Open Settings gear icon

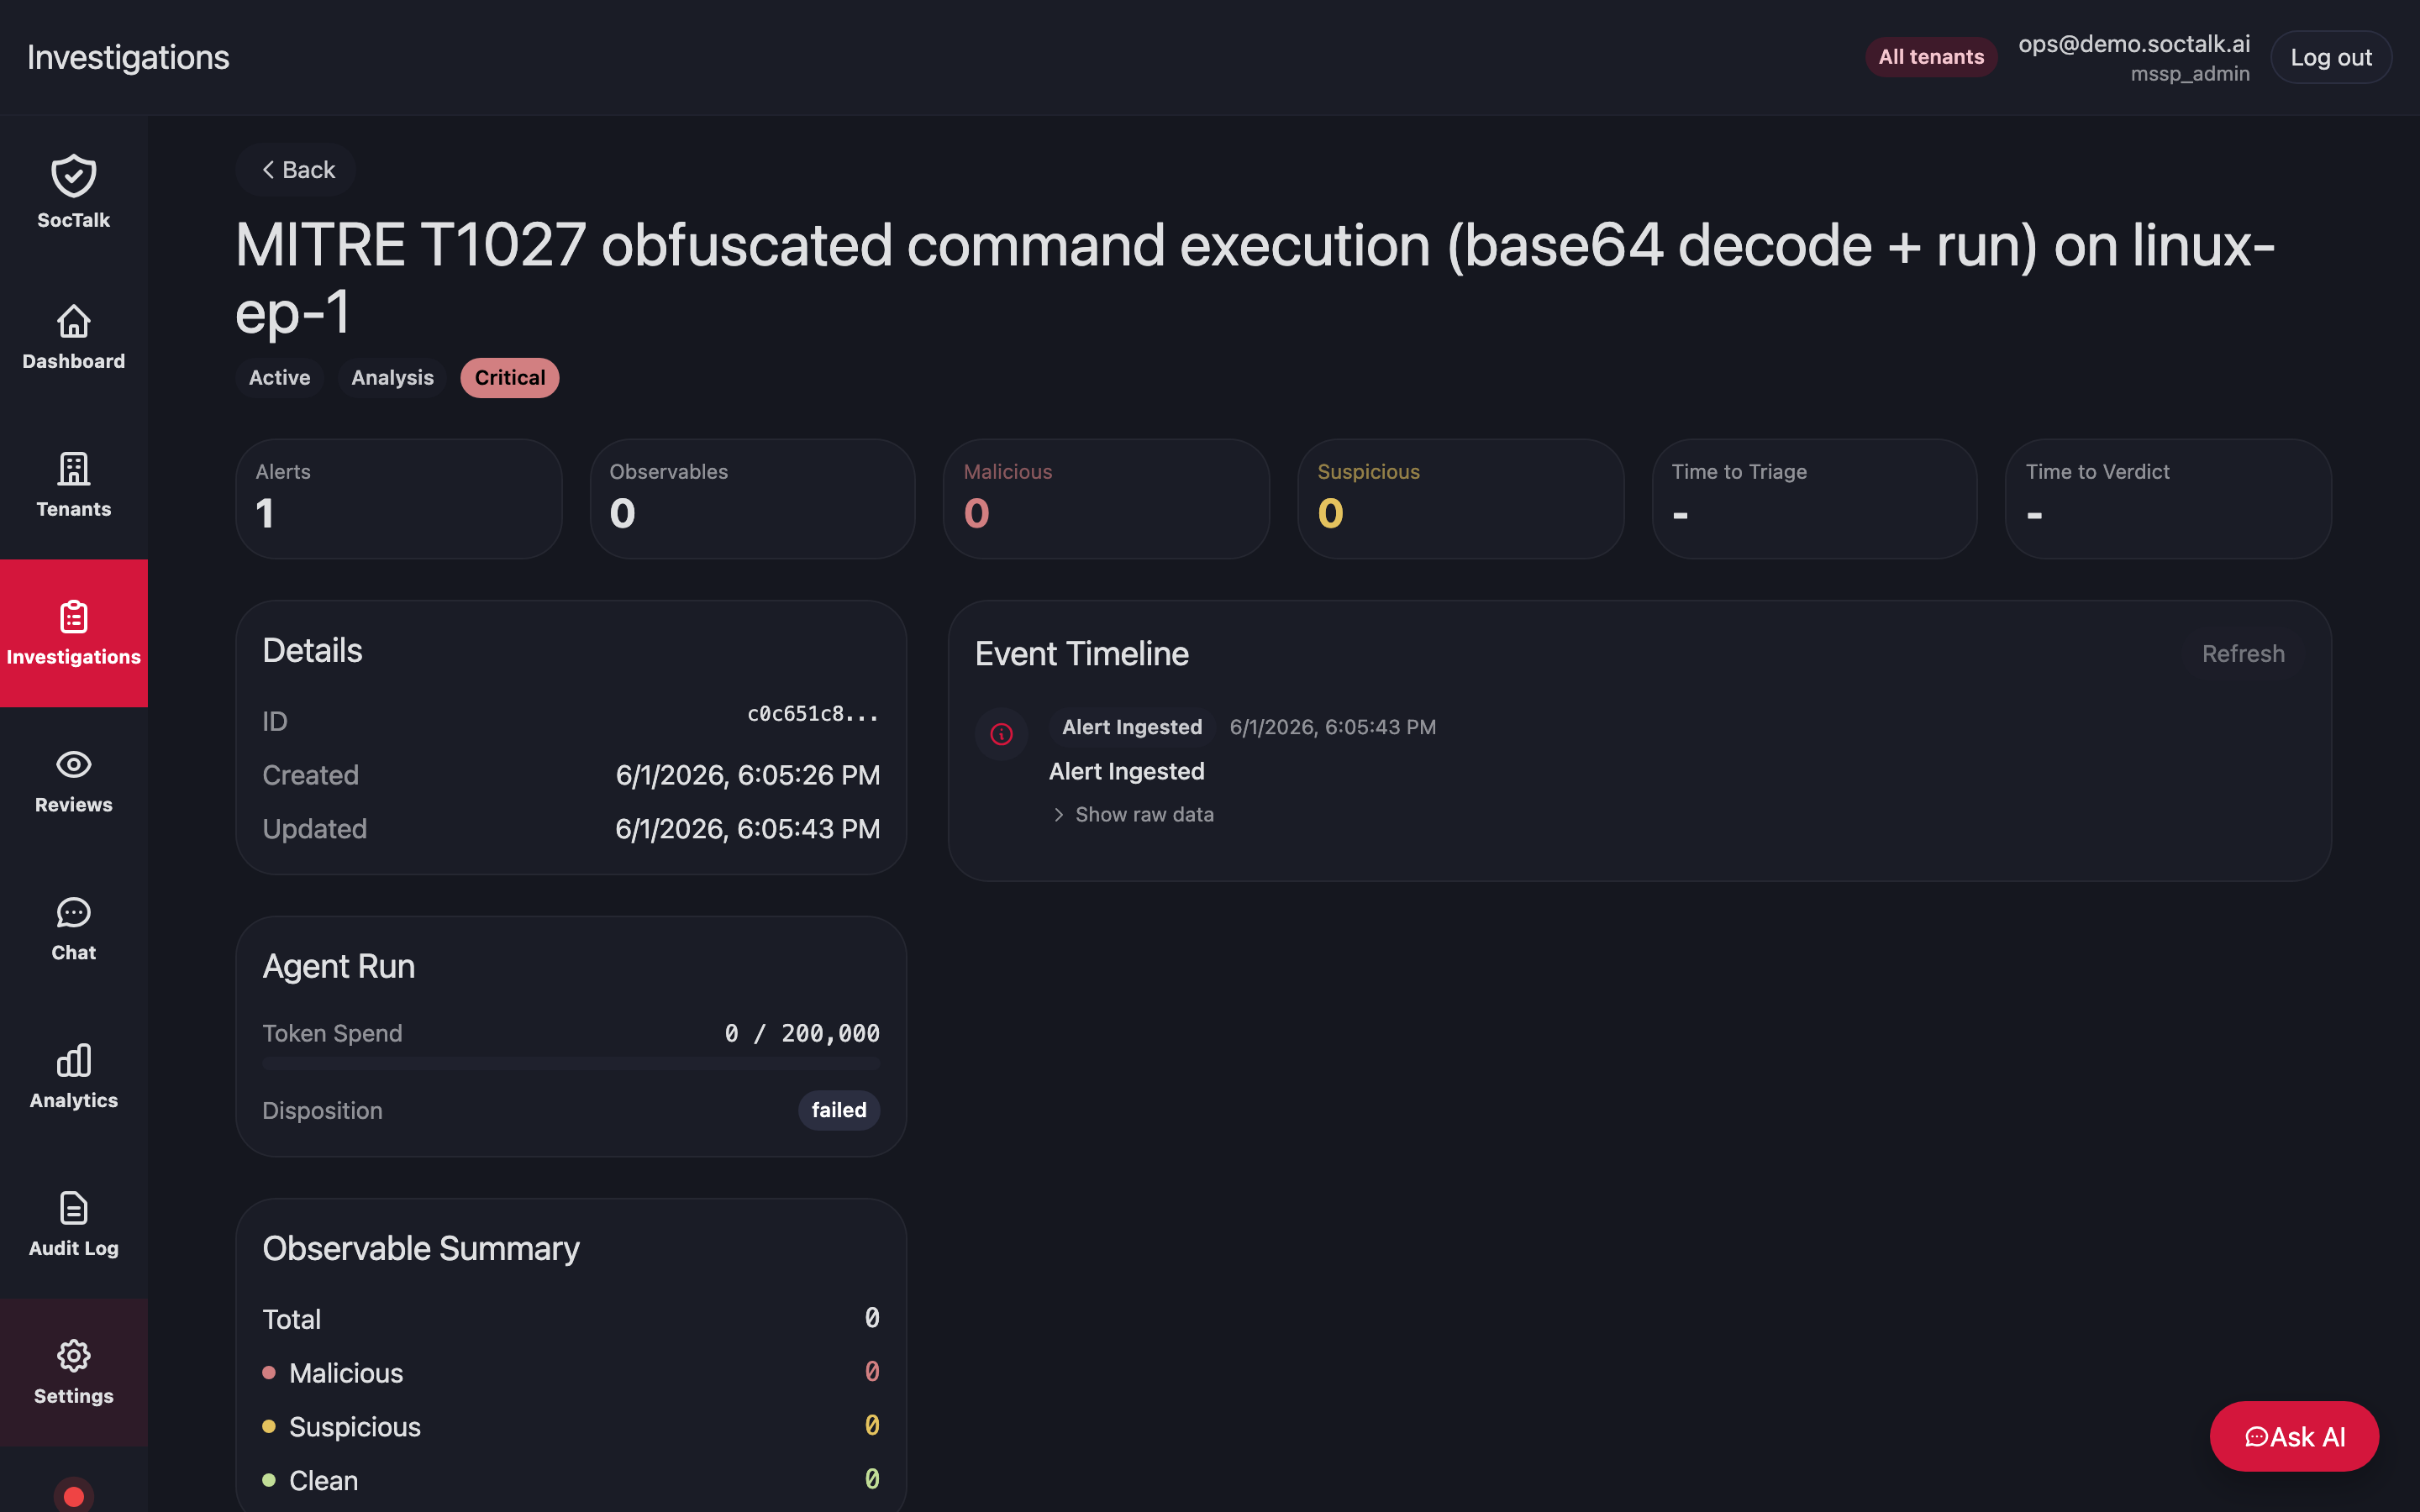(x=73, y=1356)
